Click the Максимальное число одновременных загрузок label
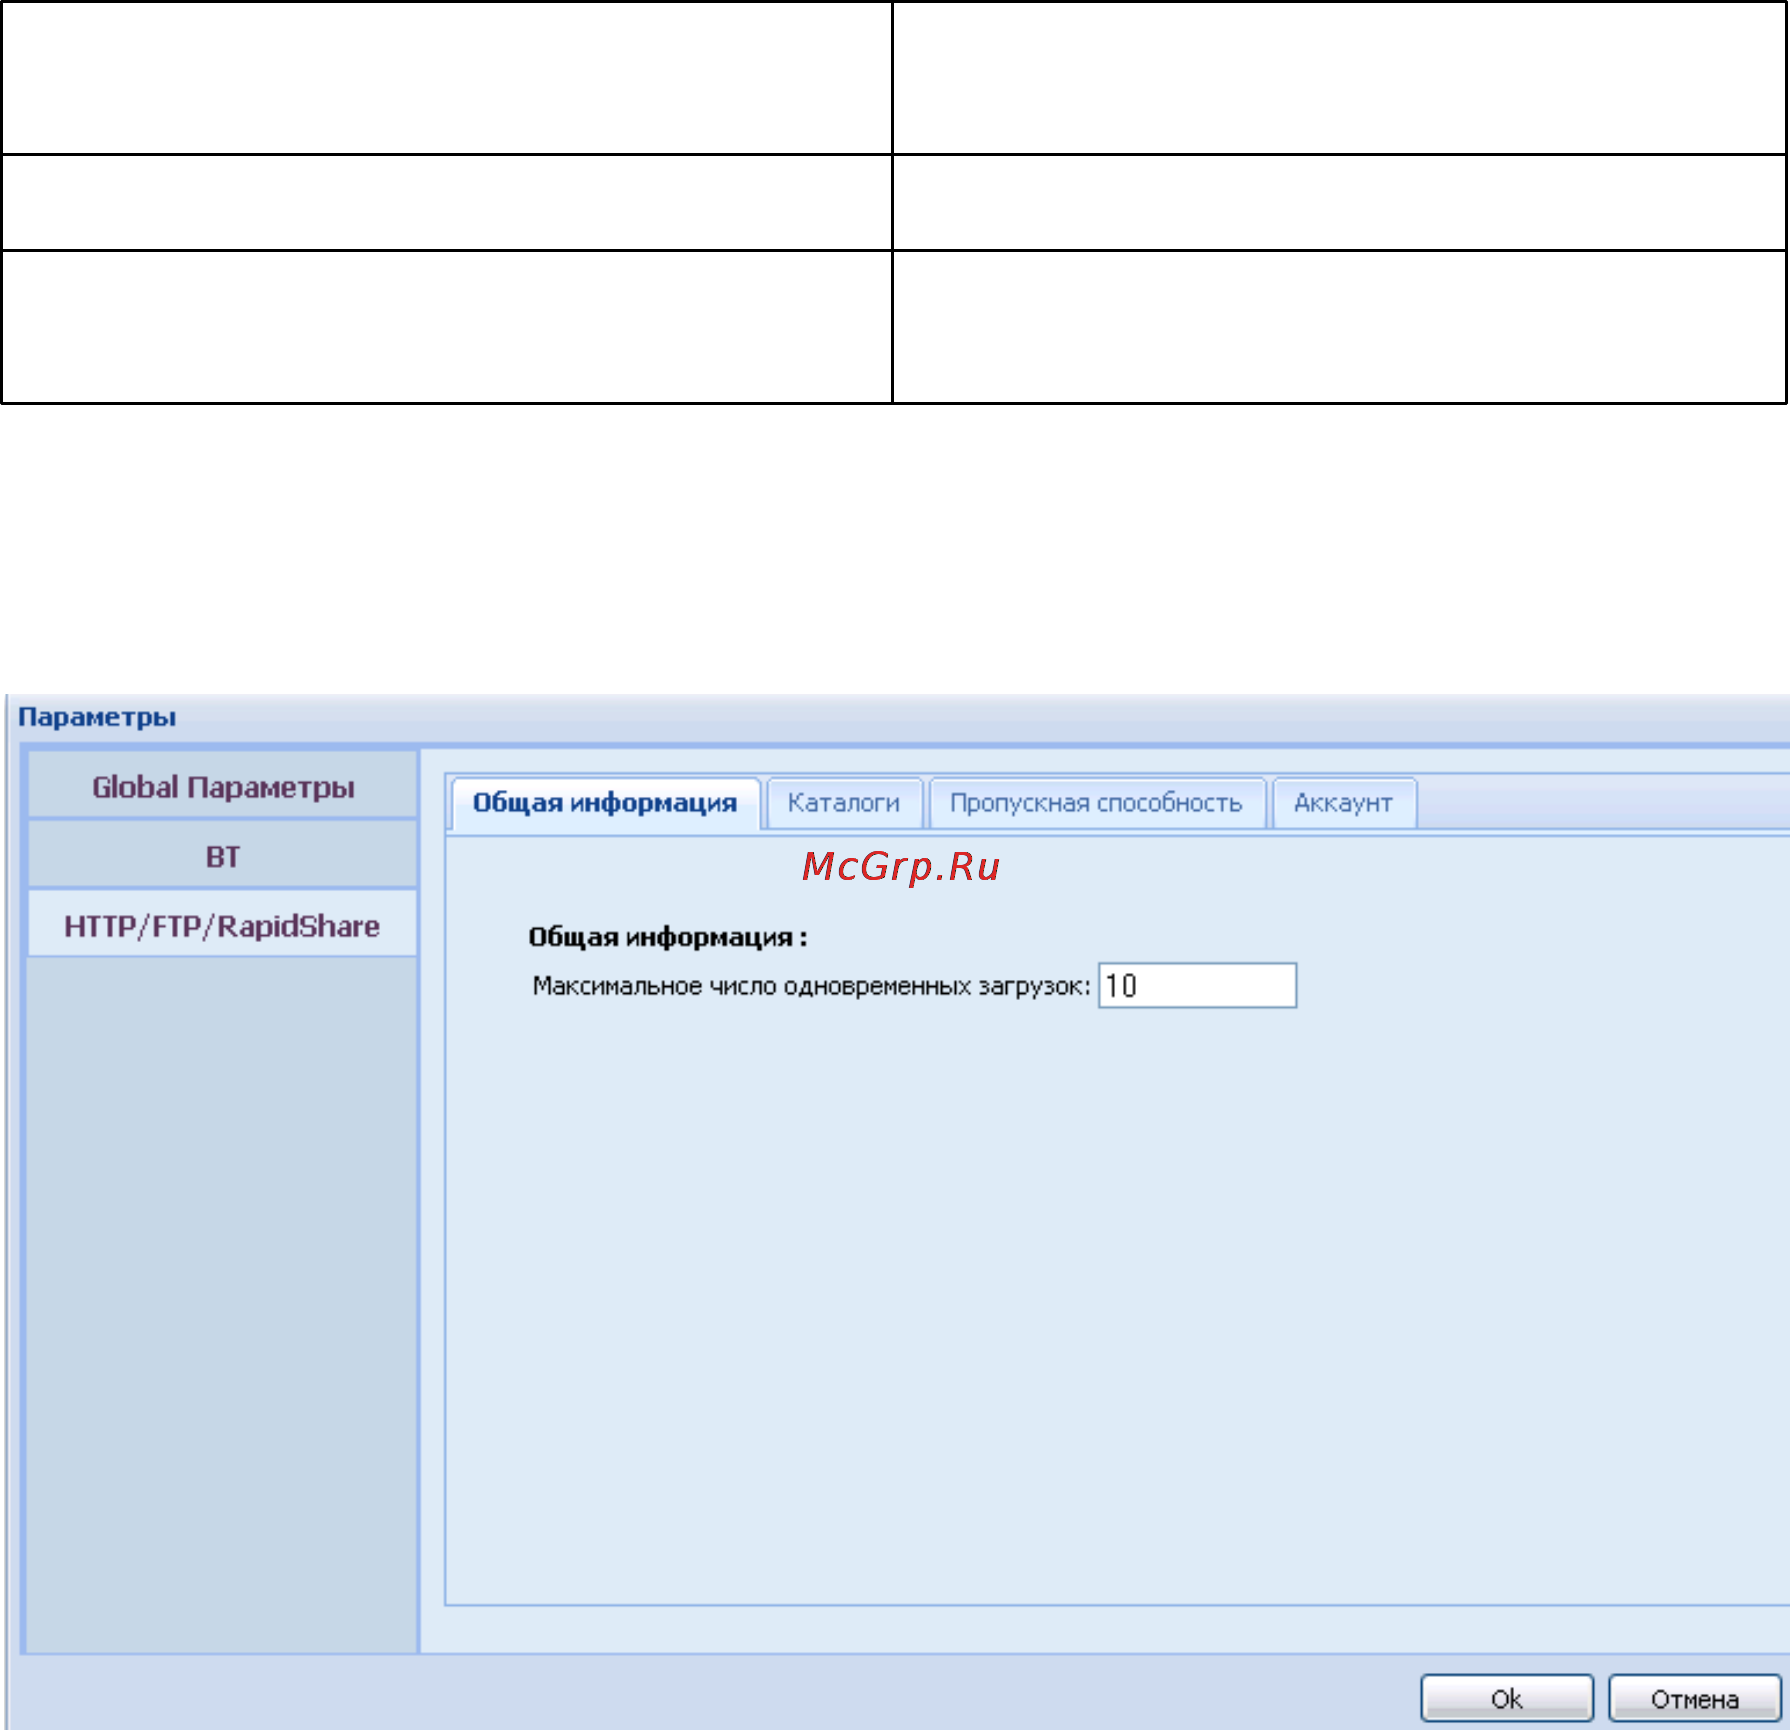Viewport: 1790px width, 1730px height. tap(811, 986)
